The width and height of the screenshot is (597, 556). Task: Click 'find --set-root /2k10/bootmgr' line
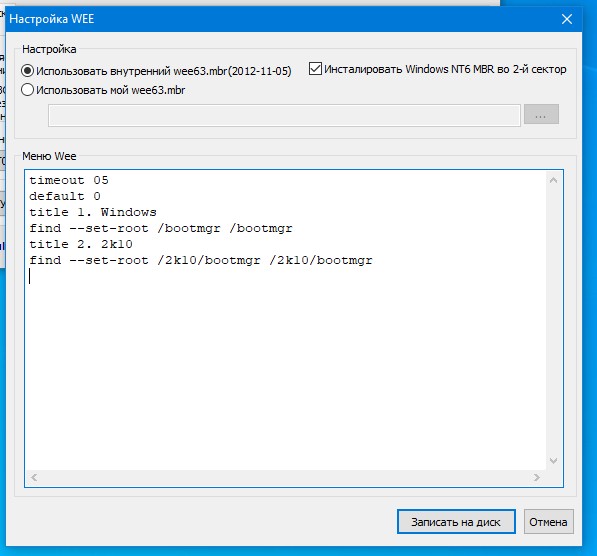point(201,260)
